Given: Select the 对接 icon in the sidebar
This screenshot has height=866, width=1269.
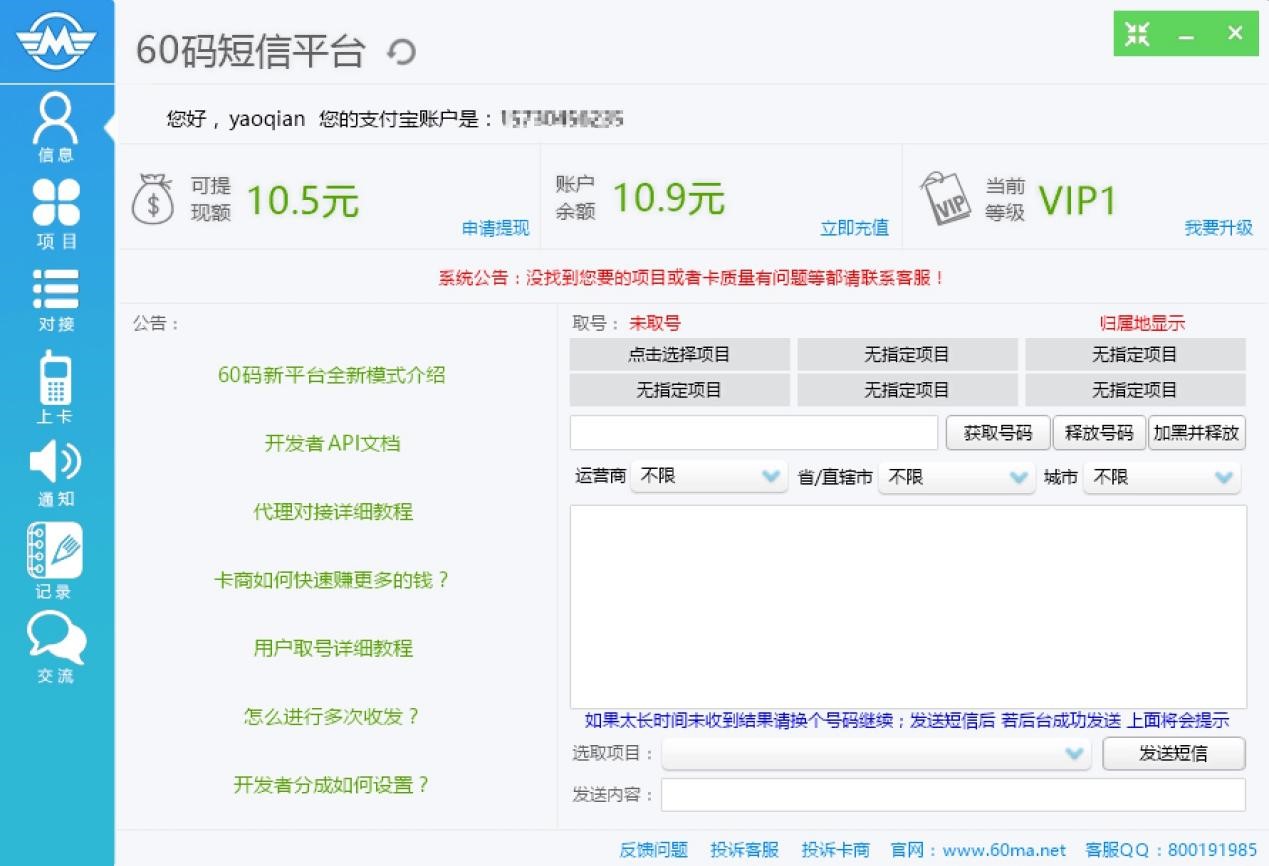Looking at the screenshot, I should point(56,288).
